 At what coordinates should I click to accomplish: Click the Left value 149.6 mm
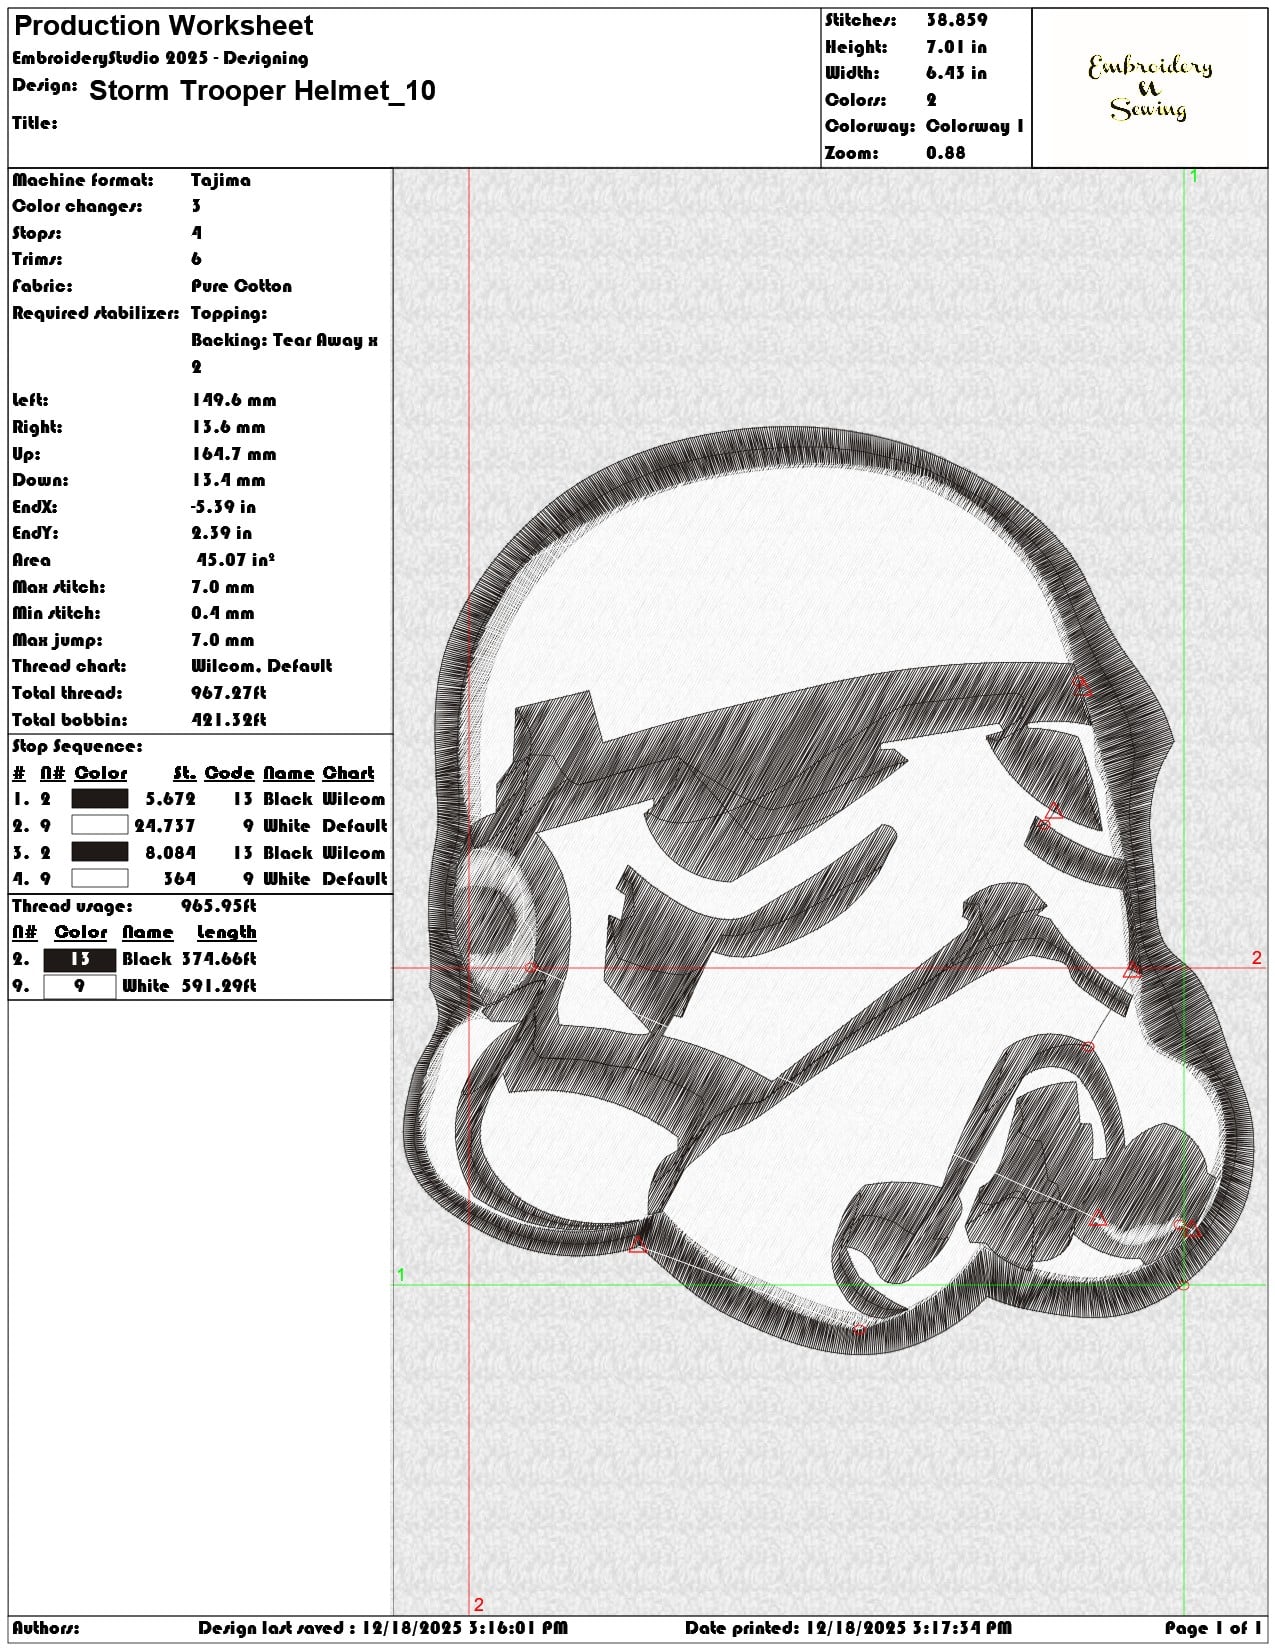(x=233, y=400)
